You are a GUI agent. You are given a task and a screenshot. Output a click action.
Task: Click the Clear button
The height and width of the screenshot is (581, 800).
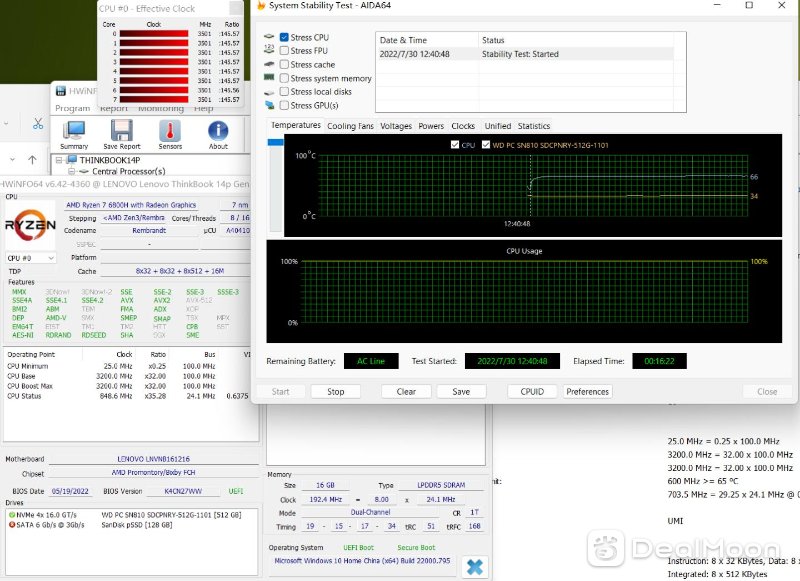tap(406, 392)
